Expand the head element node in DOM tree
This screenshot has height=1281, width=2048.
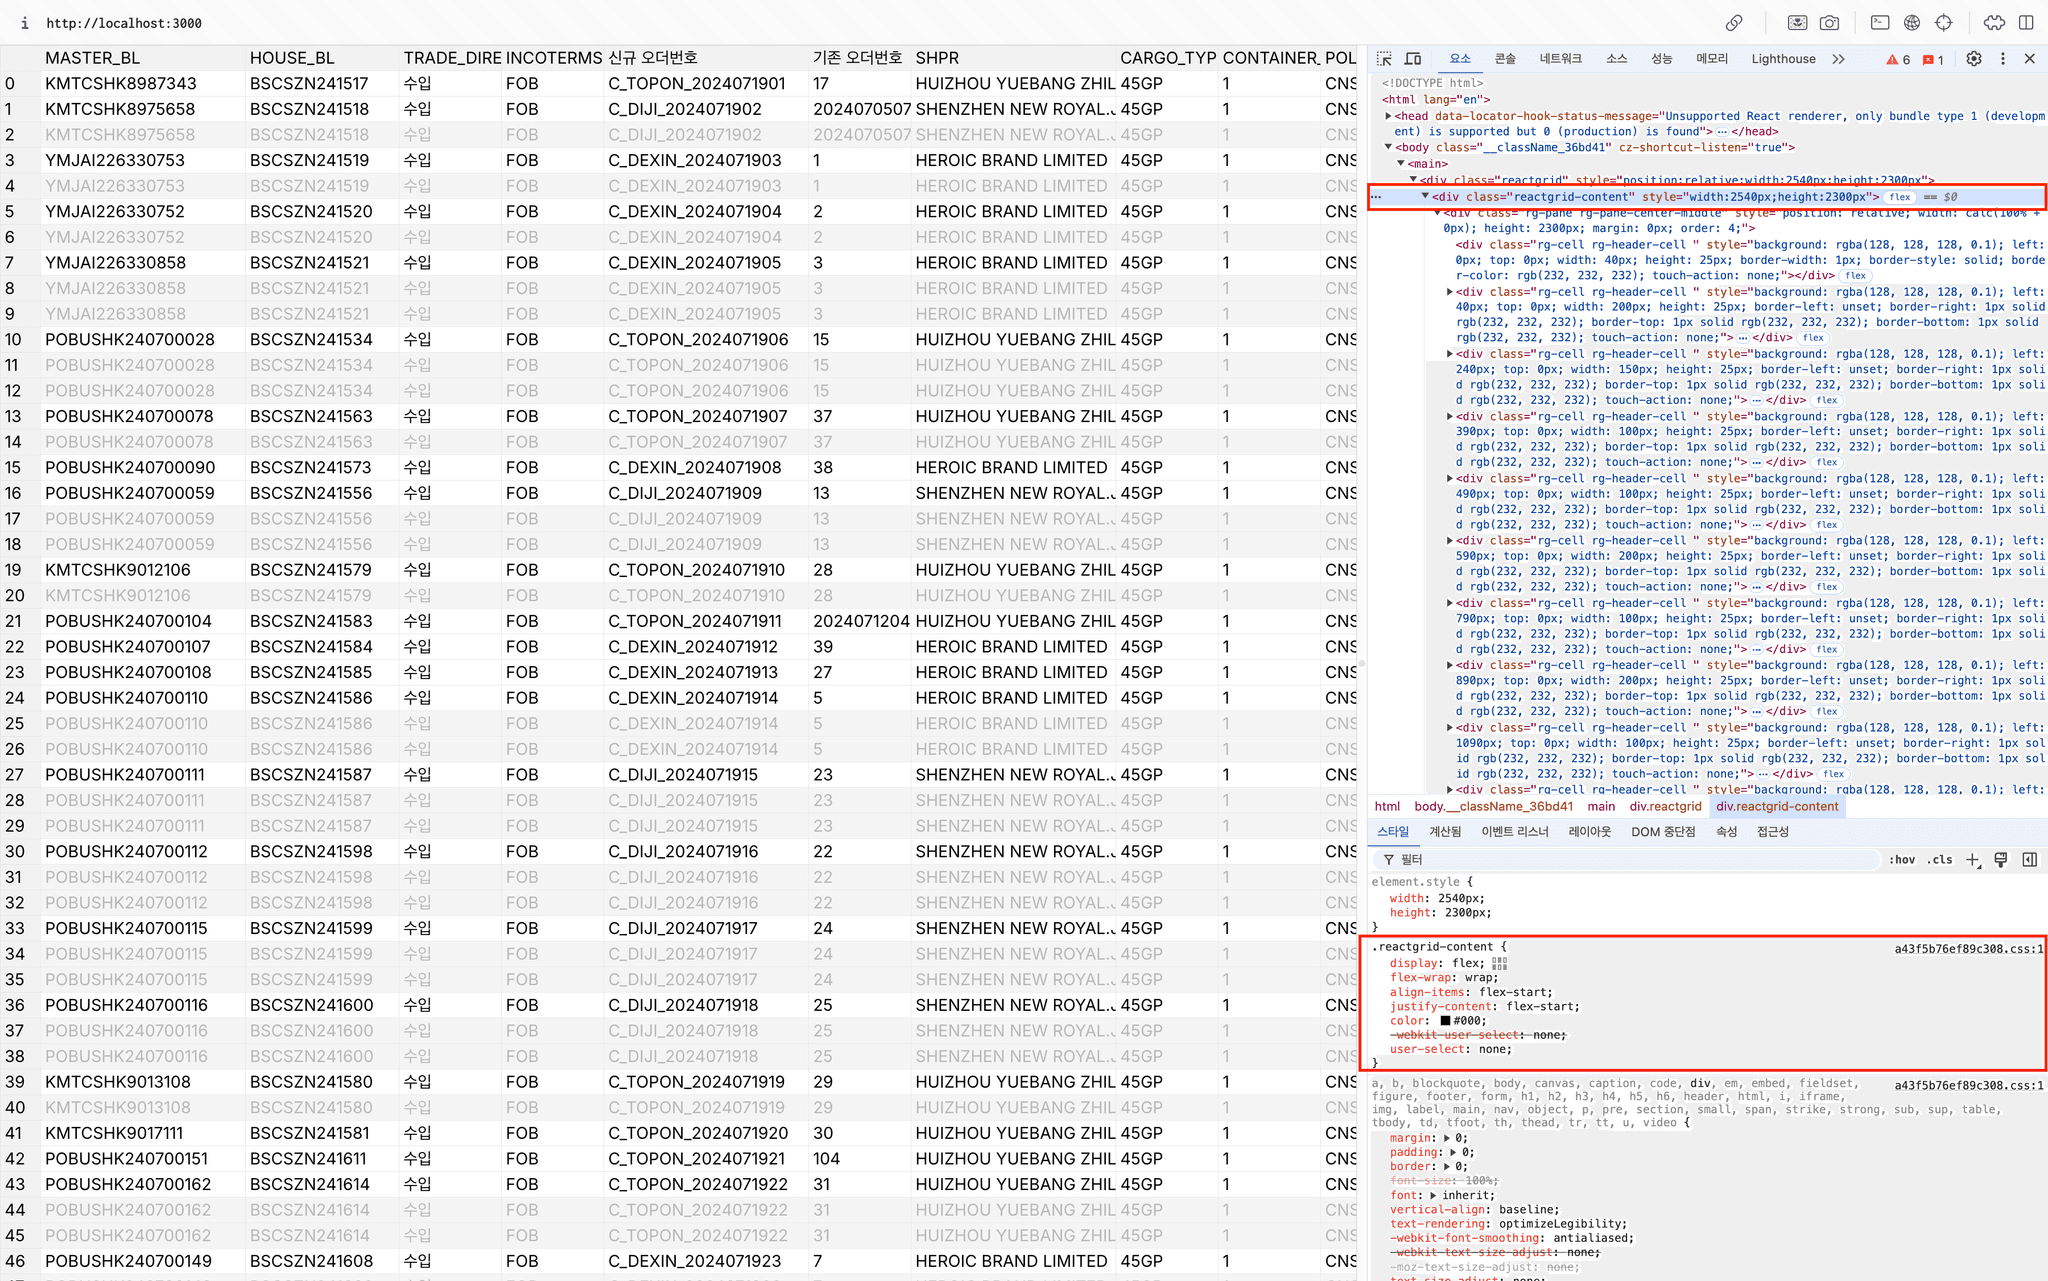coord(1389,116)
